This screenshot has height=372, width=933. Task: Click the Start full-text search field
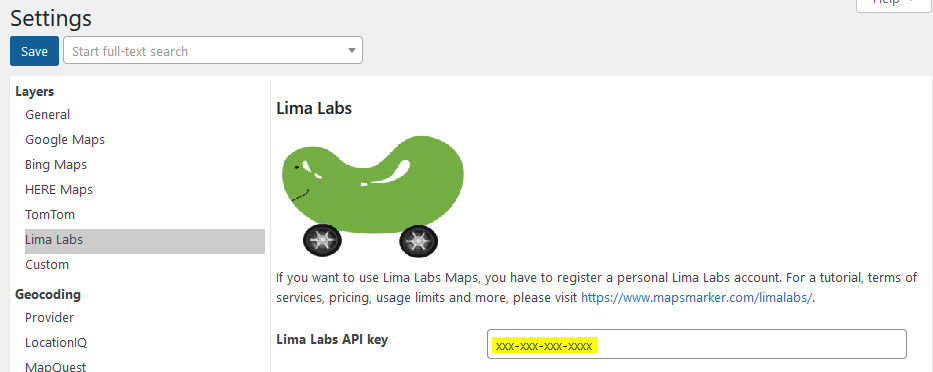pos(212,51)
